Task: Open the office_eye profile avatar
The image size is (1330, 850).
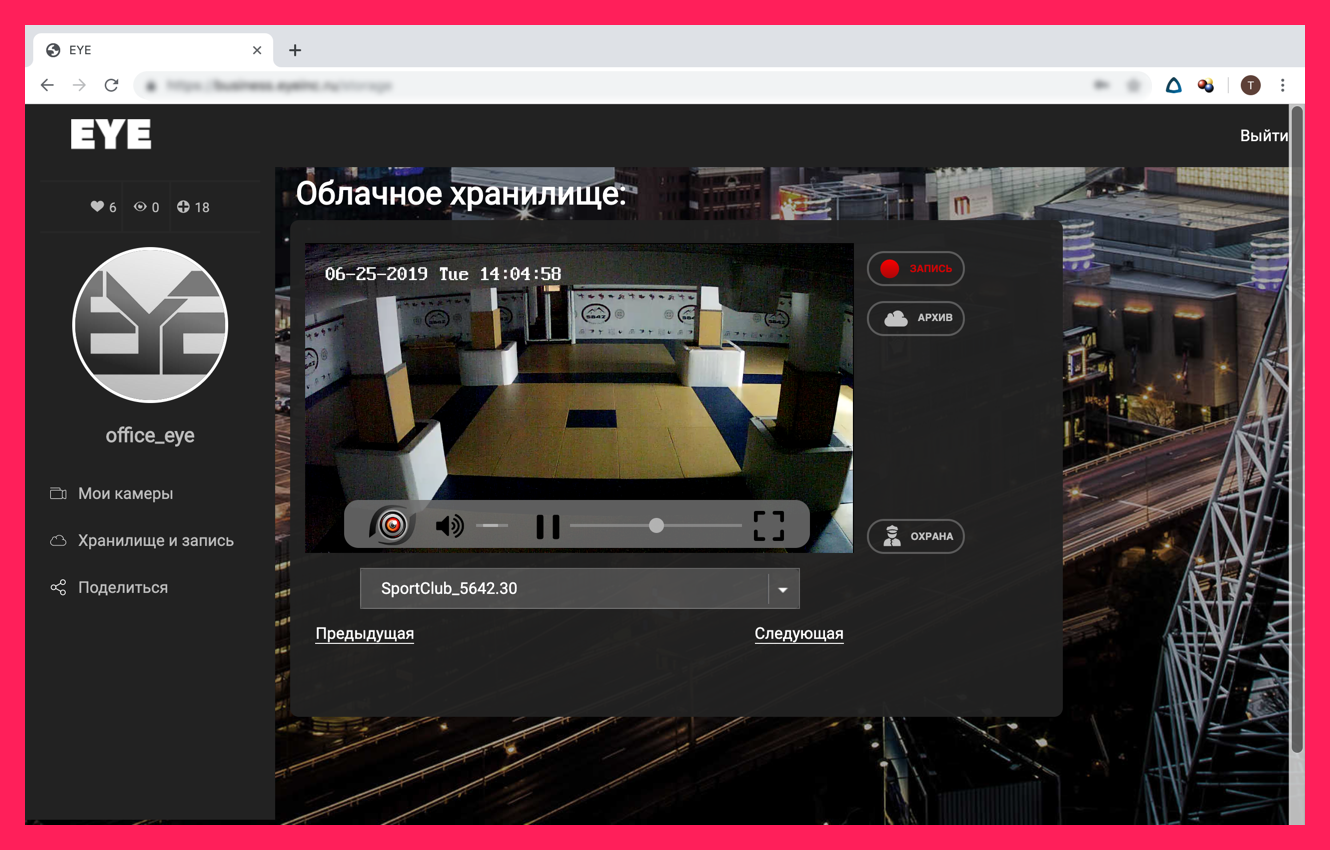Action: [x=150, y=325]
